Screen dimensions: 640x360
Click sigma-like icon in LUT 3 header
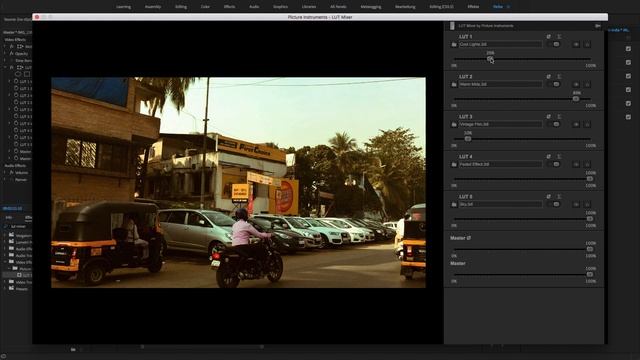tap(559, 117)
